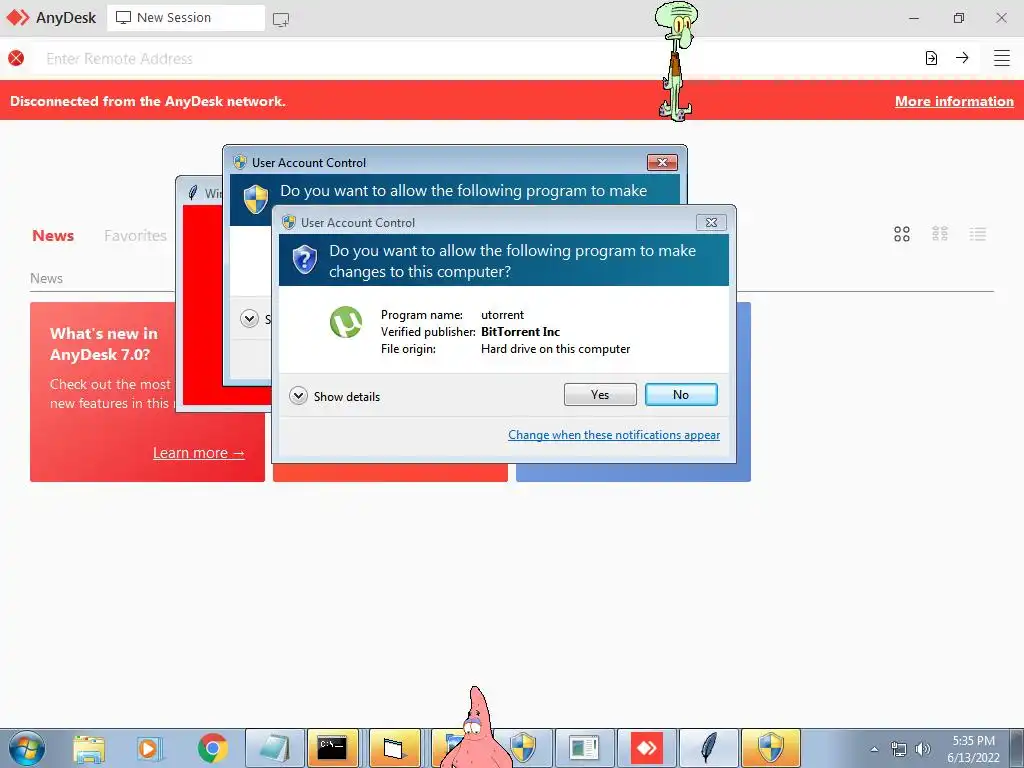
Task: Switch to the AnyDesk taskbar button
Action: (647, 748)
